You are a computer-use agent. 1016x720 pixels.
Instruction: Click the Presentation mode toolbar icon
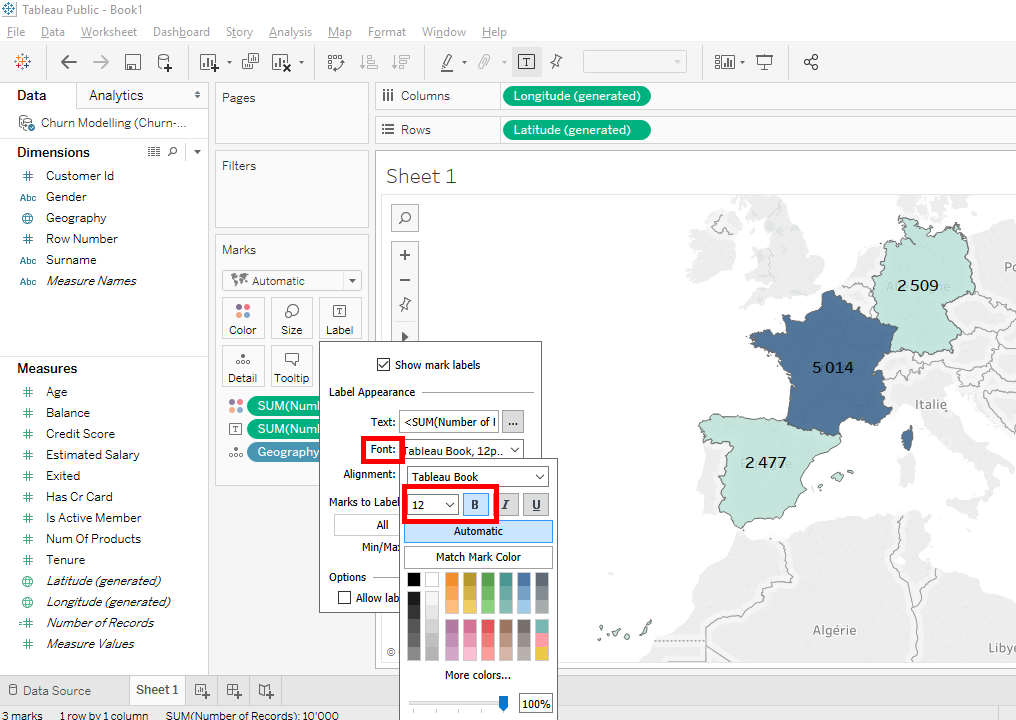point(765,62)
